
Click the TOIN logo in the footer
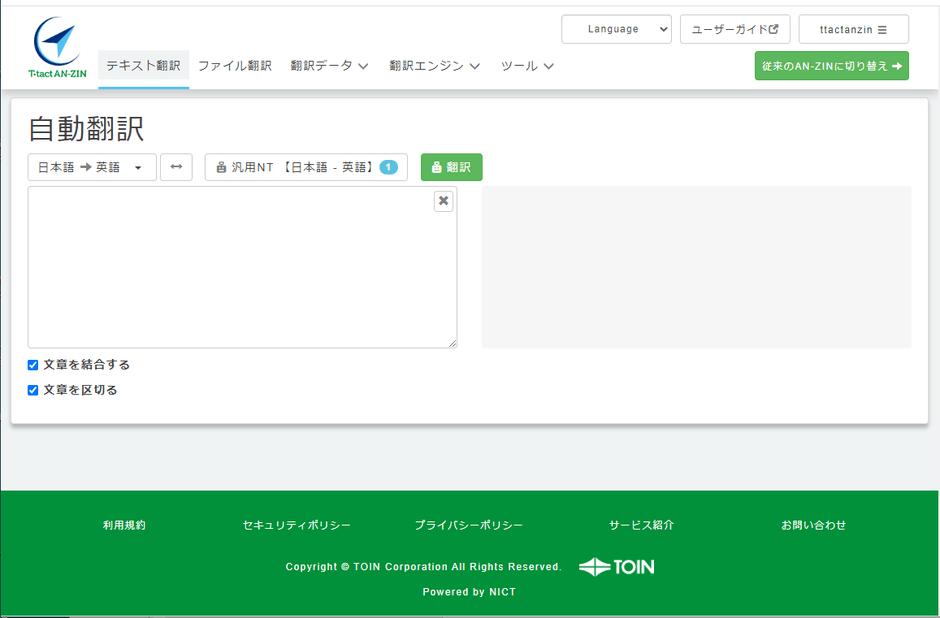coord(617,567)
